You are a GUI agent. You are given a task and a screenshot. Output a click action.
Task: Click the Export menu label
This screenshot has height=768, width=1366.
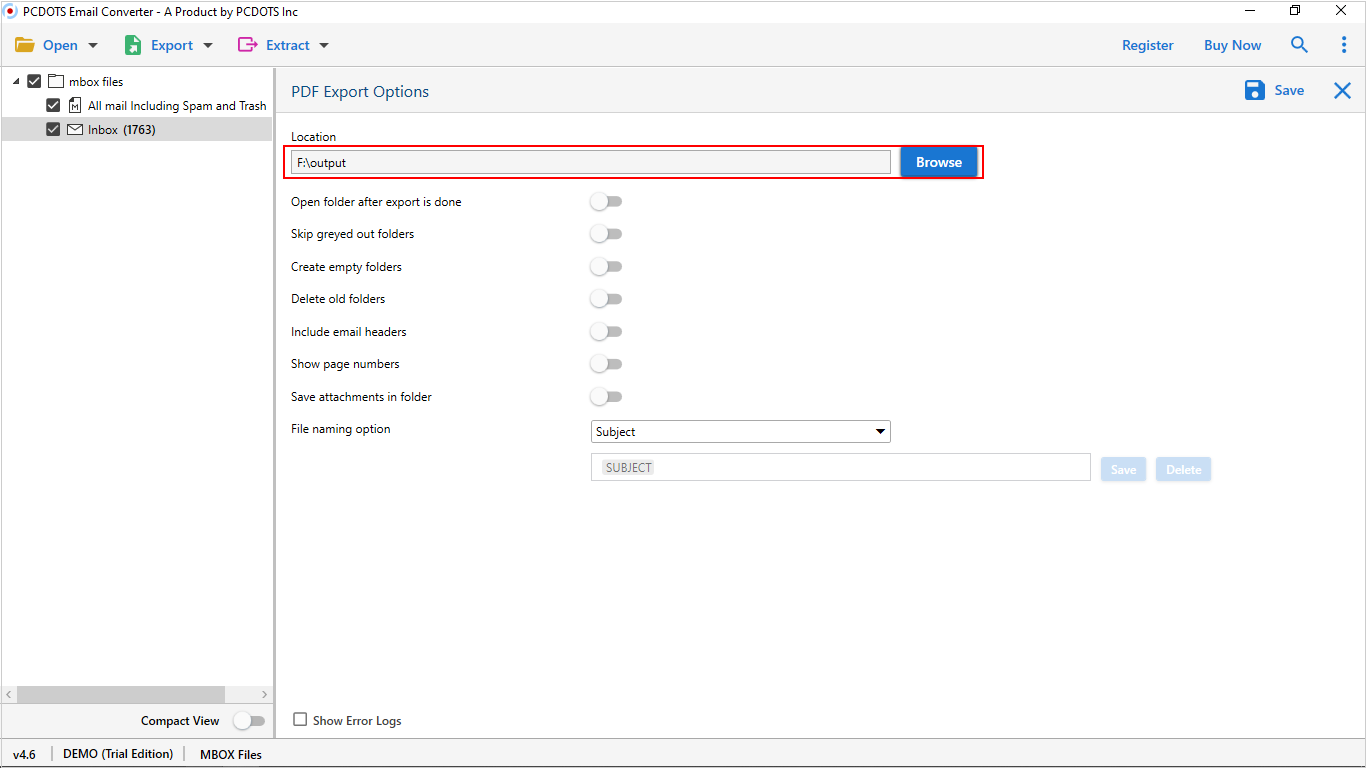172,45
